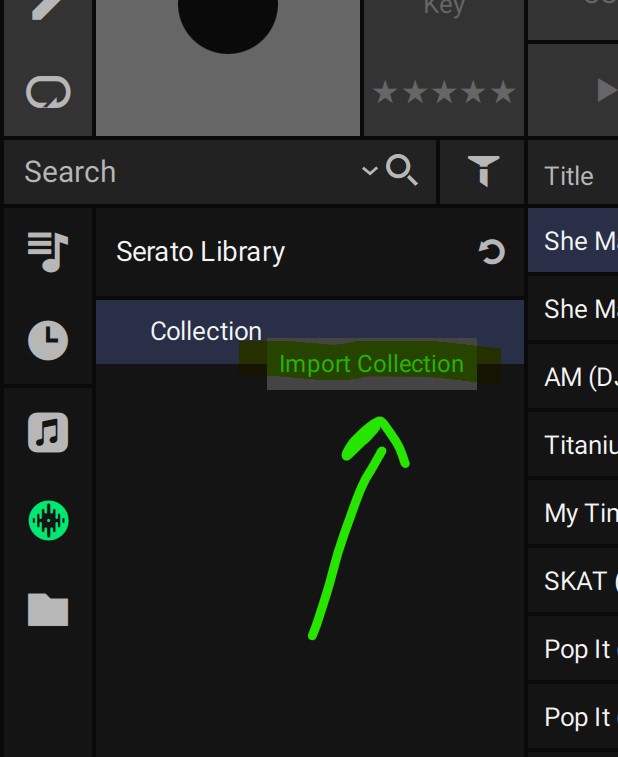Click the album art disc thumbnail
The width and height of the screenshot is (618, 757).
(228, 68)
